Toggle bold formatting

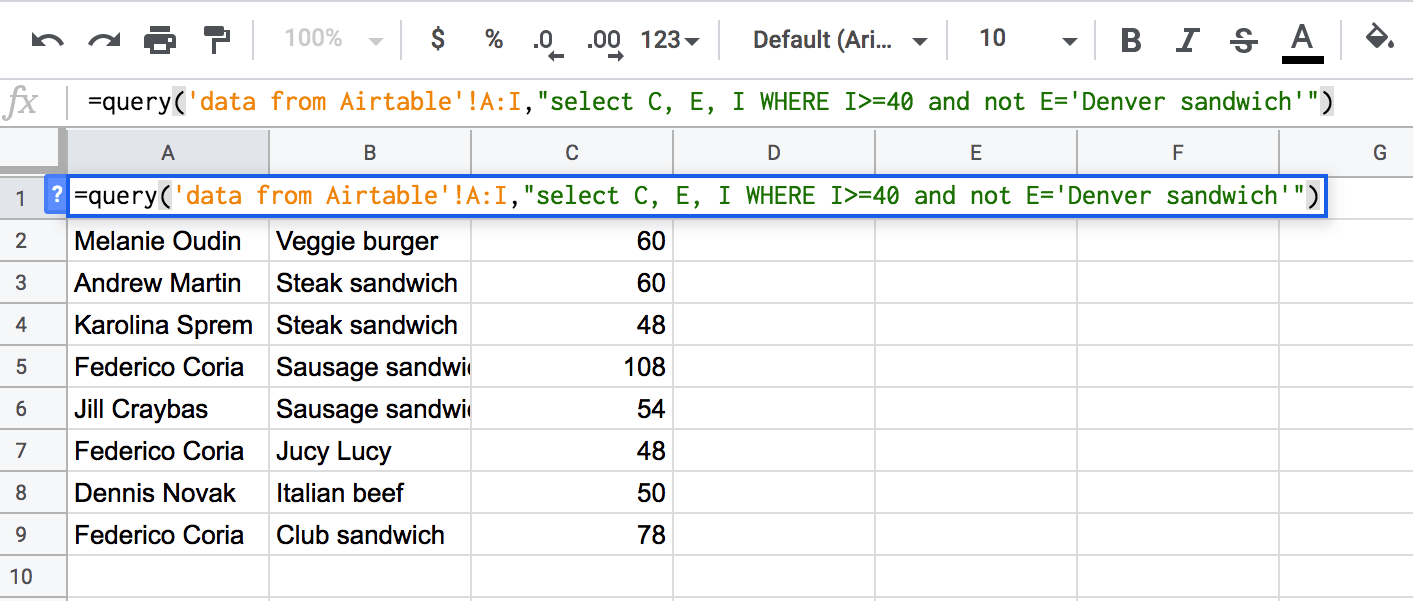1131,40
